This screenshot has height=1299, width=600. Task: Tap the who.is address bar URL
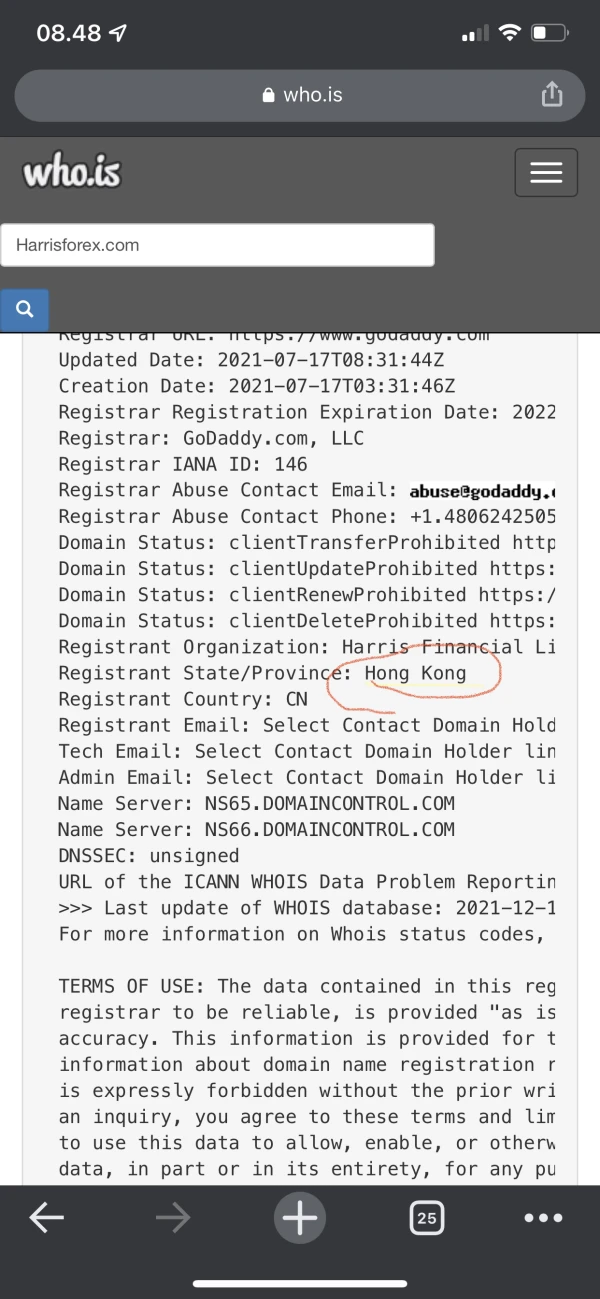(312, 95)
